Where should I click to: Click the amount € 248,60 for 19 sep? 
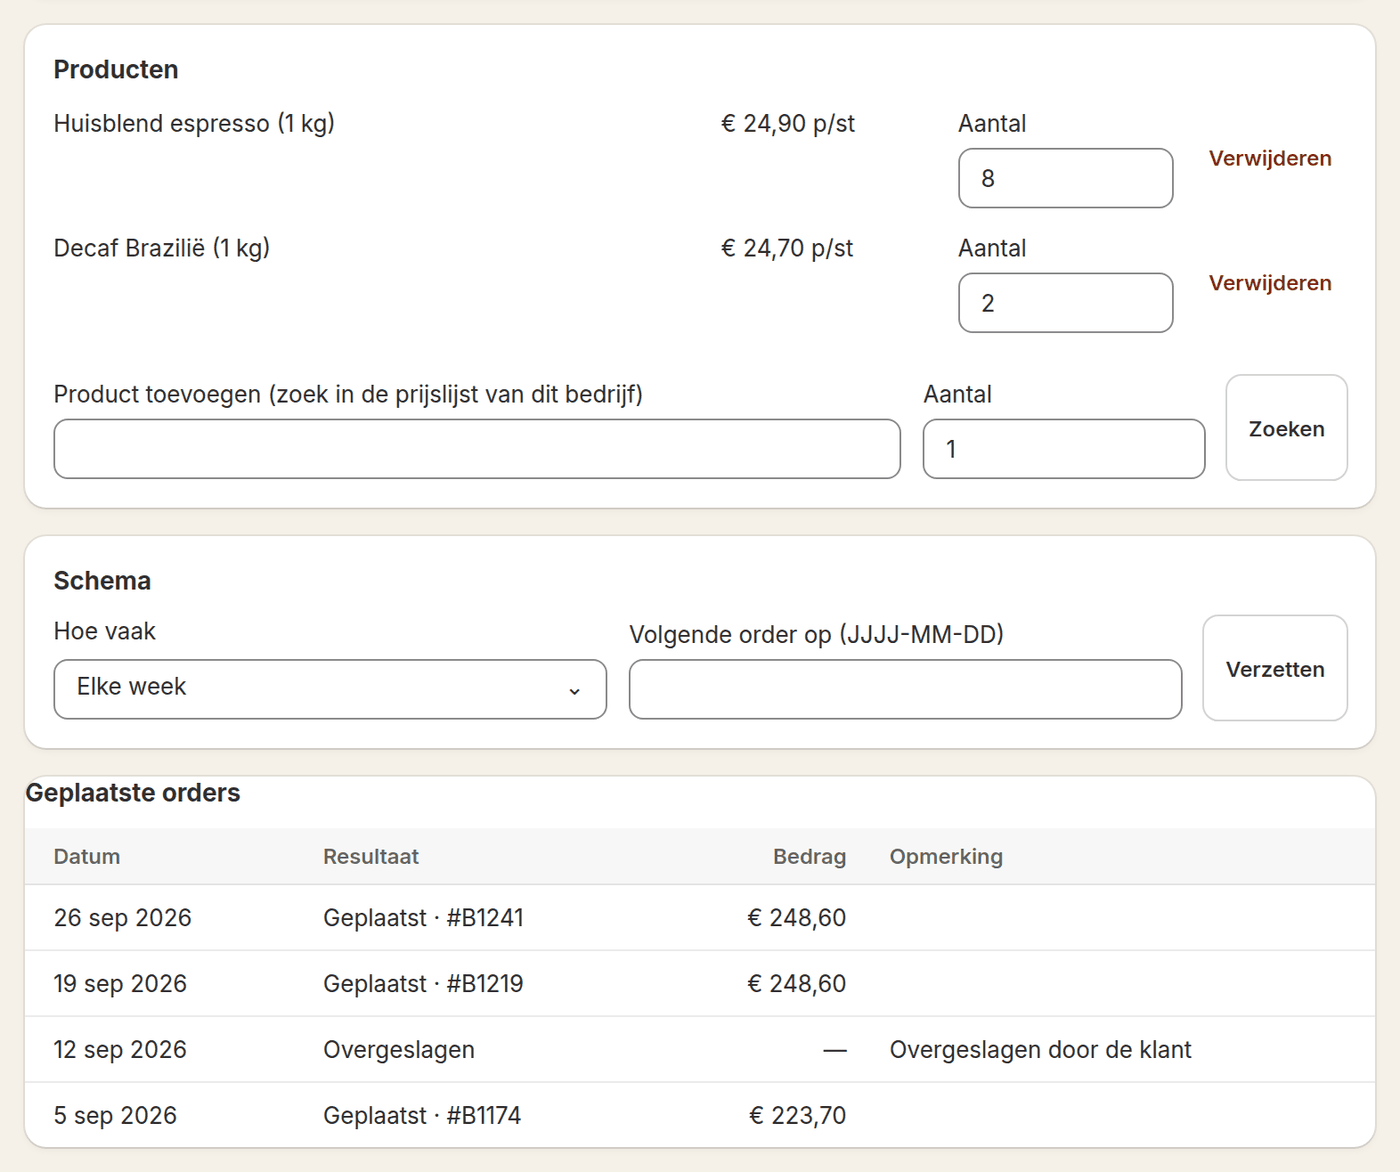coord(797,984)
